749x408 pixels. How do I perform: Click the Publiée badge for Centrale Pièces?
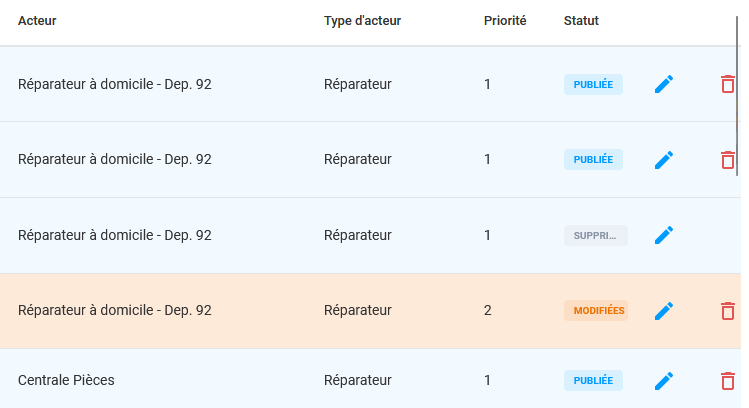[593, 381]
